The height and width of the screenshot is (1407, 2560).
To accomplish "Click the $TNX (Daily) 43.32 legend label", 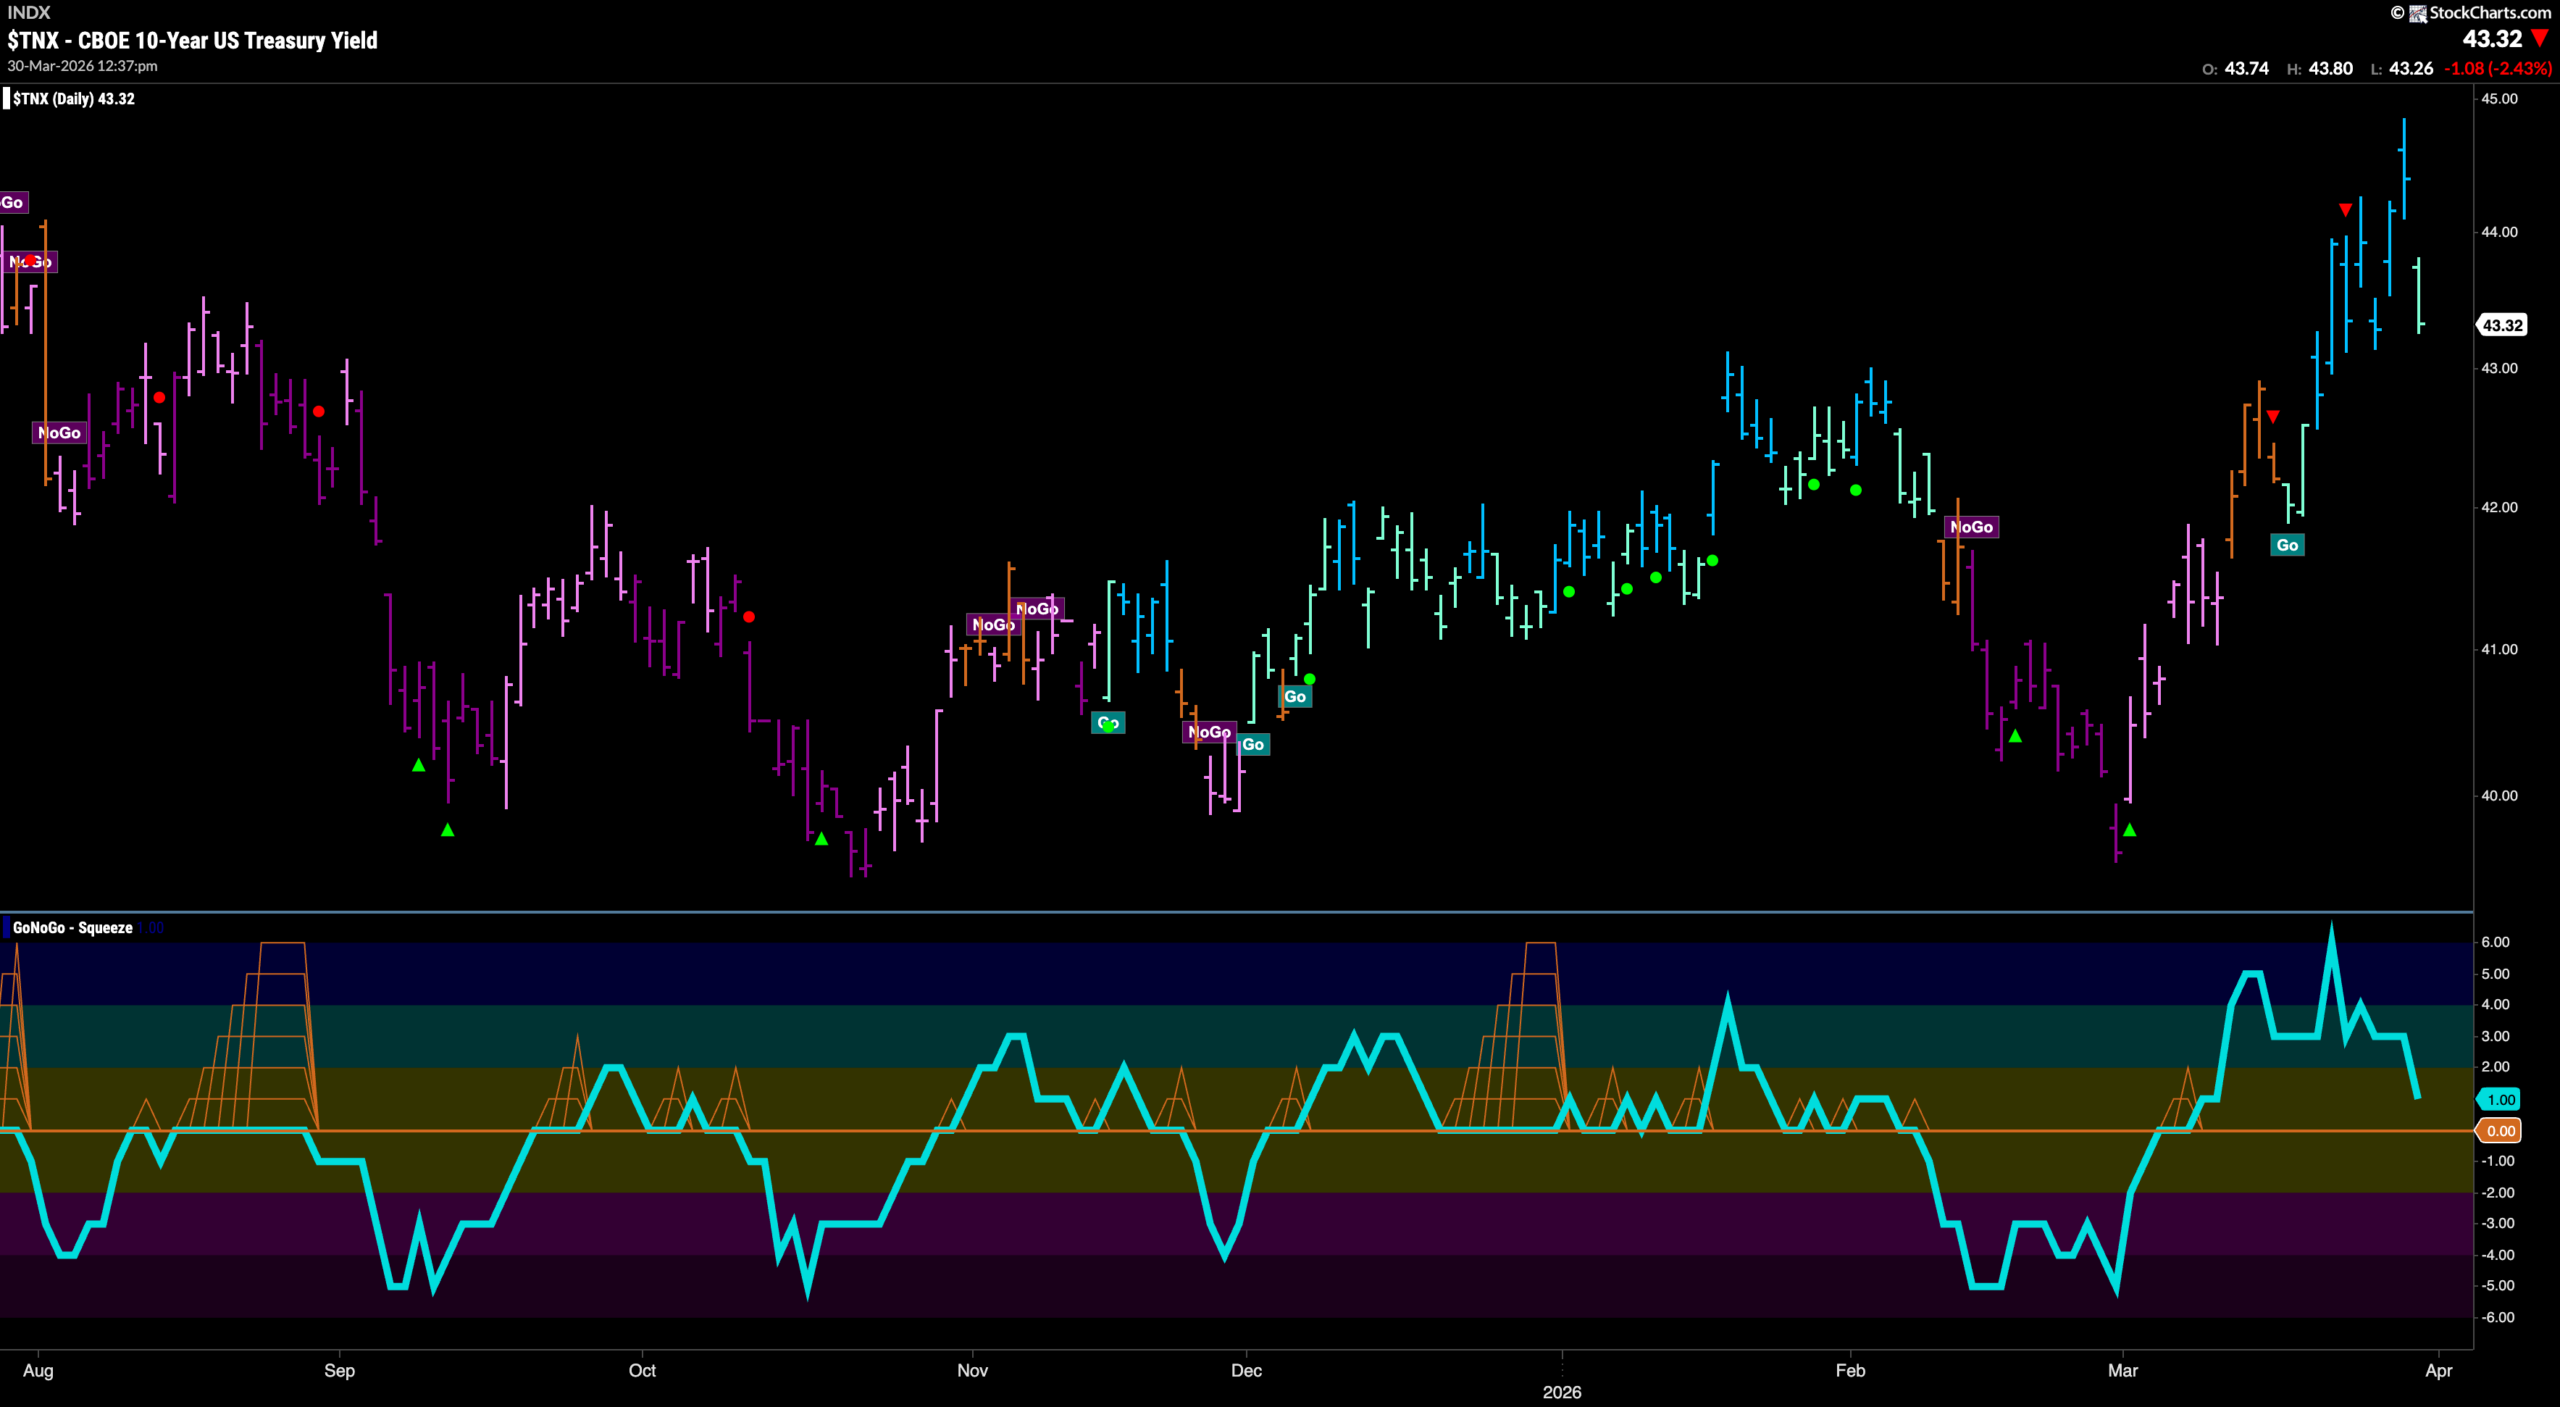I will pos(74,99).
